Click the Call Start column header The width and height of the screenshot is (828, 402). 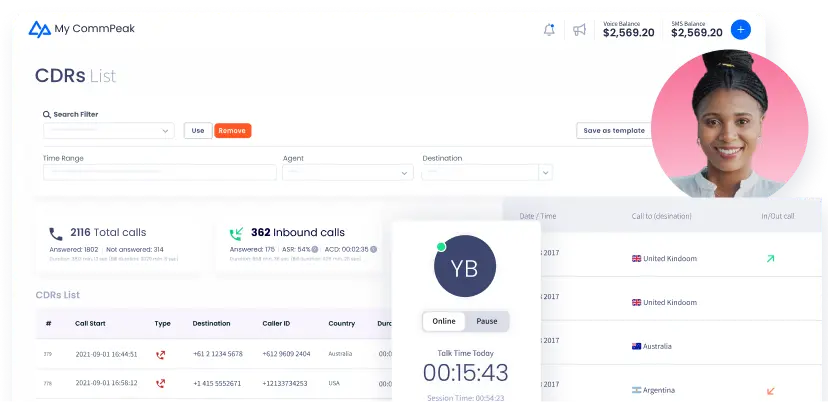point(91,323)
